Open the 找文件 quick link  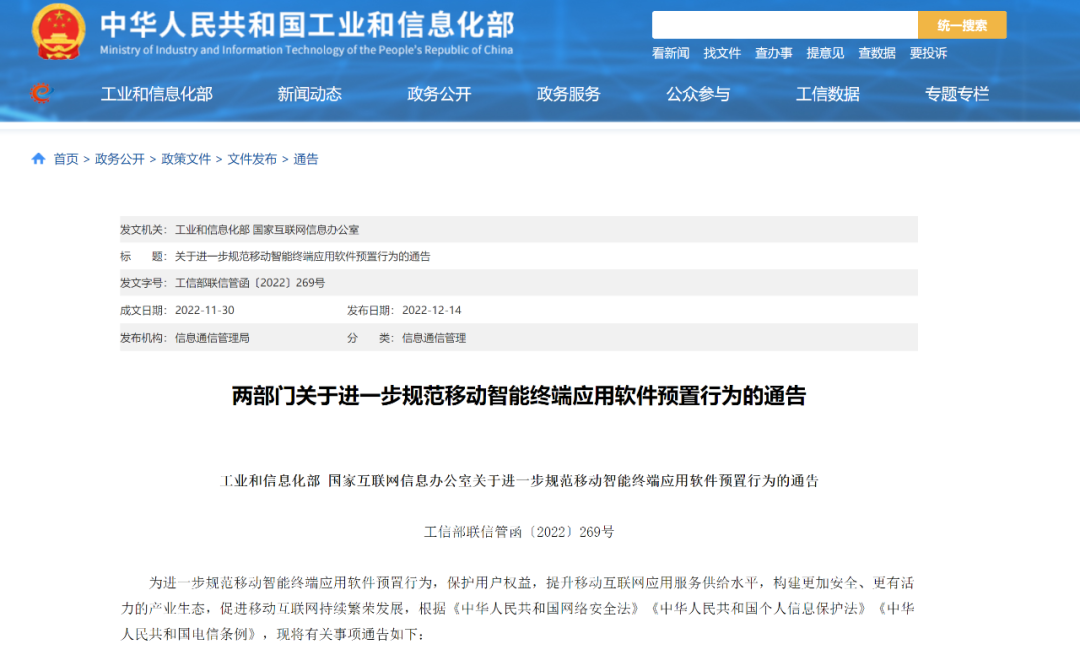[722, 53]
